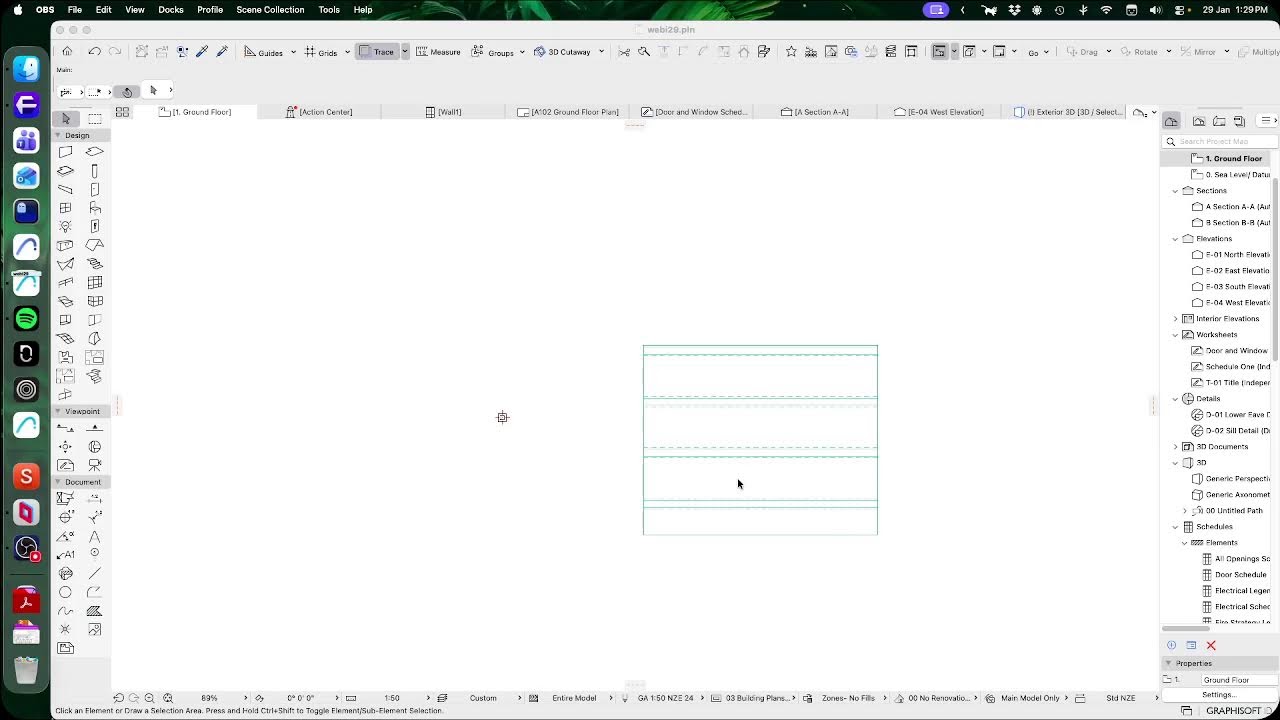Screen dimensions: 1280x720
Task: Toggle Guides on or off
Action: 264,52
